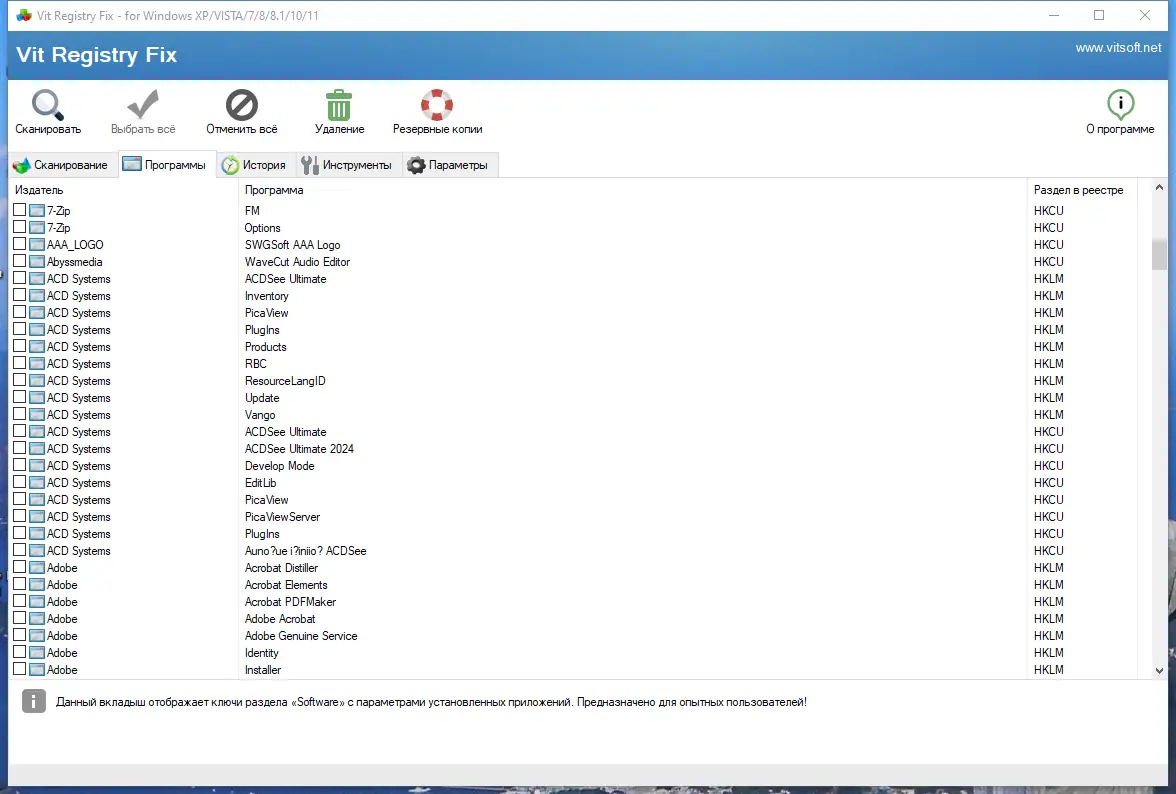
Task: Sort by Издатель column header
Action: pyautogui.click(x=124, y=190)
